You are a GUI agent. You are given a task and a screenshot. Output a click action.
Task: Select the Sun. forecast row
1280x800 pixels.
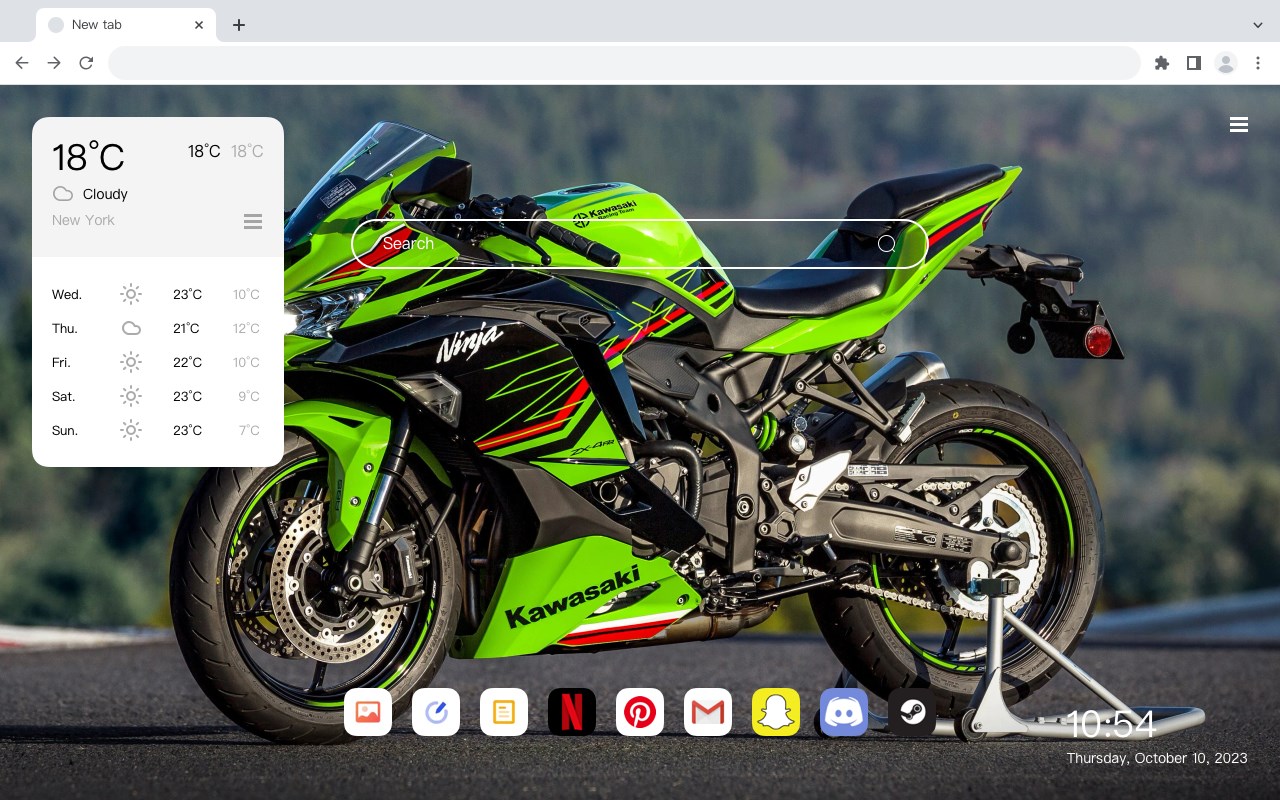tap(157, 430)
